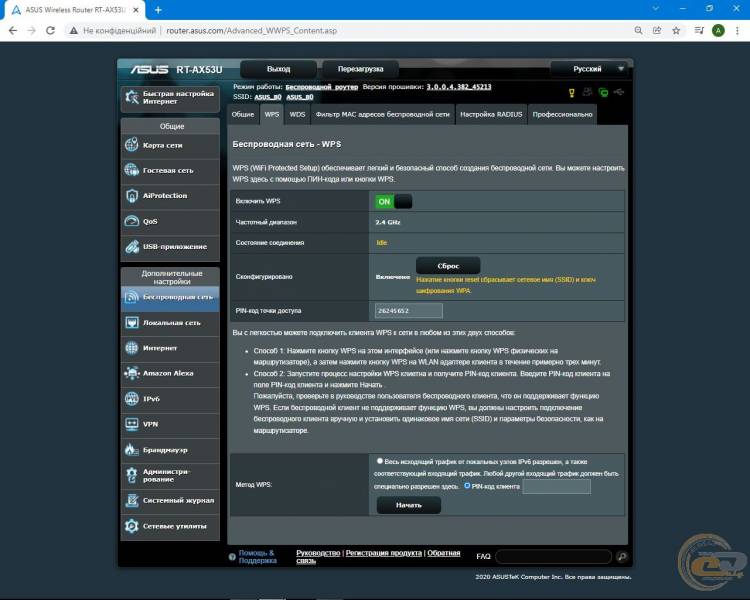Open IPv6 settings icon

[x=132, y=399]
